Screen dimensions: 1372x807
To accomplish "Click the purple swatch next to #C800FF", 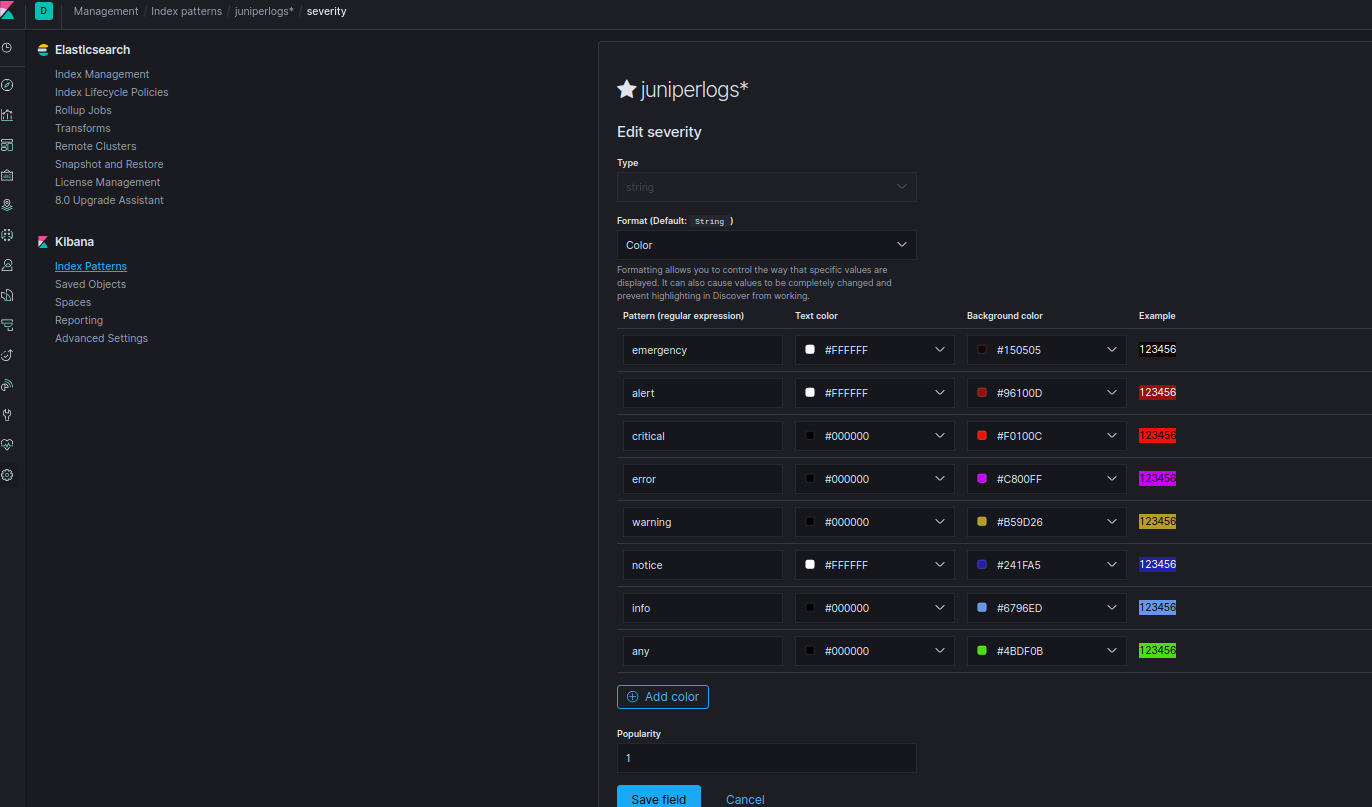I will 982,479.
